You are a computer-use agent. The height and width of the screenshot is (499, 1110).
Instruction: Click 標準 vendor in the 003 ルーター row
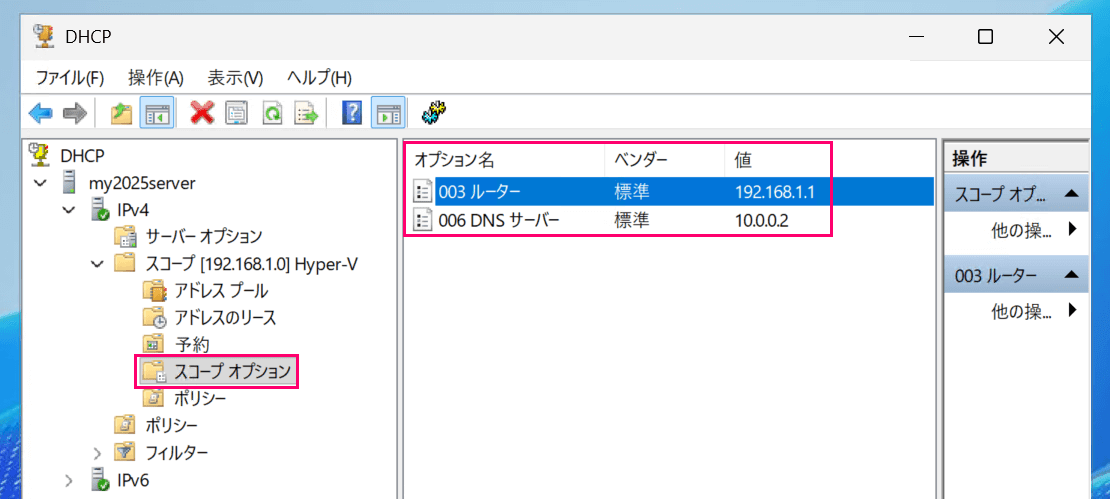631,191
